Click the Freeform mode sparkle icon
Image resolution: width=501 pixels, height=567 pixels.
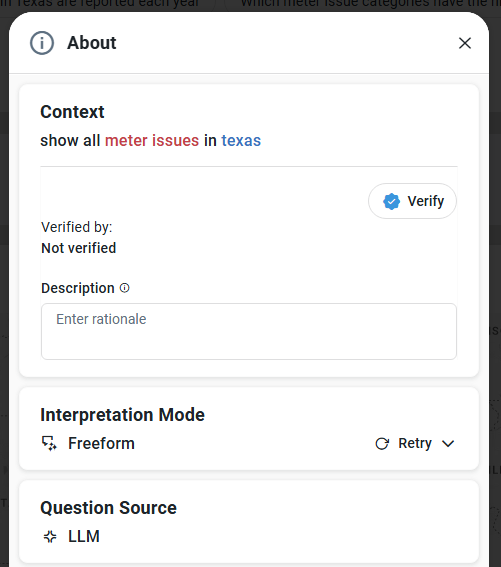coord(49,443)
